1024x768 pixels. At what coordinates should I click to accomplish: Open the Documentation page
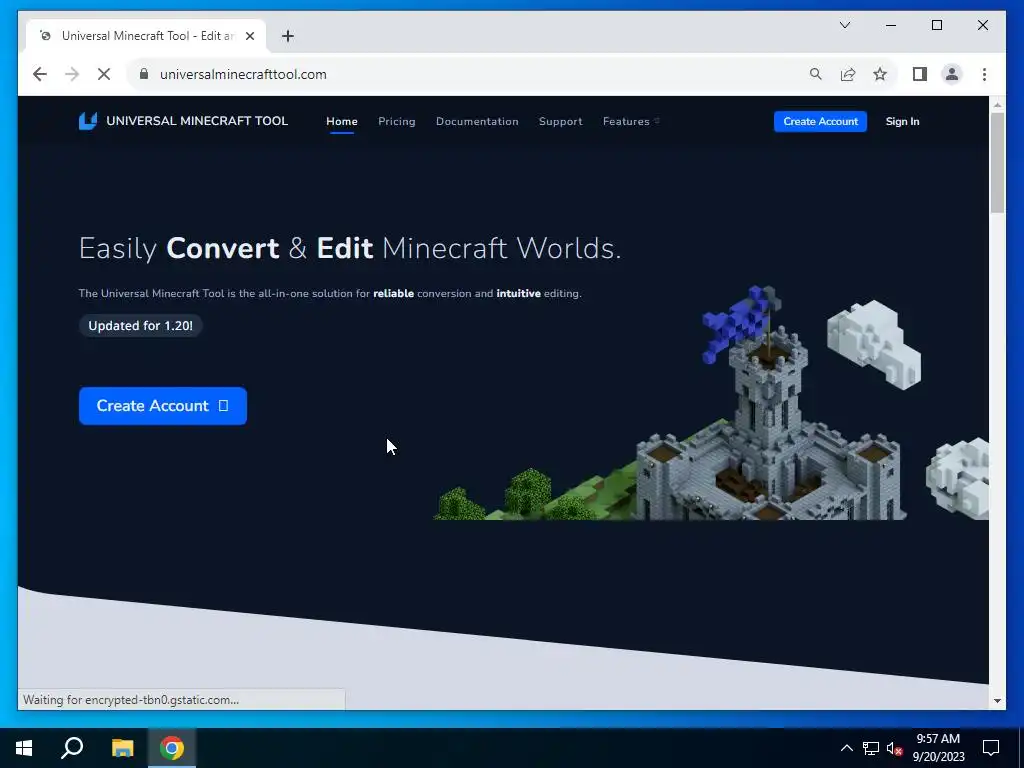pos(477,121)
